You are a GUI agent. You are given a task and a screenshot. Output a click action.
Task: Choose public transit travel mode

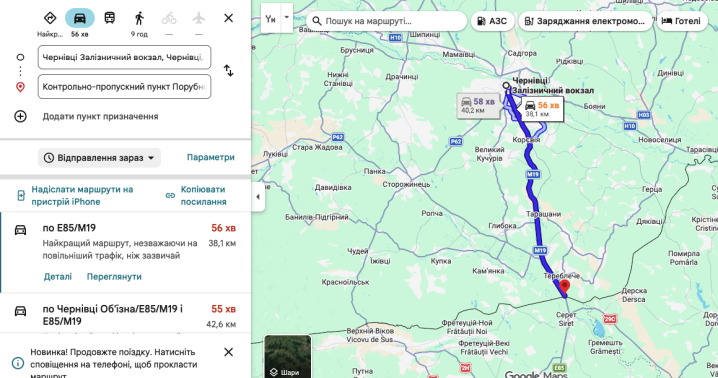109,18
